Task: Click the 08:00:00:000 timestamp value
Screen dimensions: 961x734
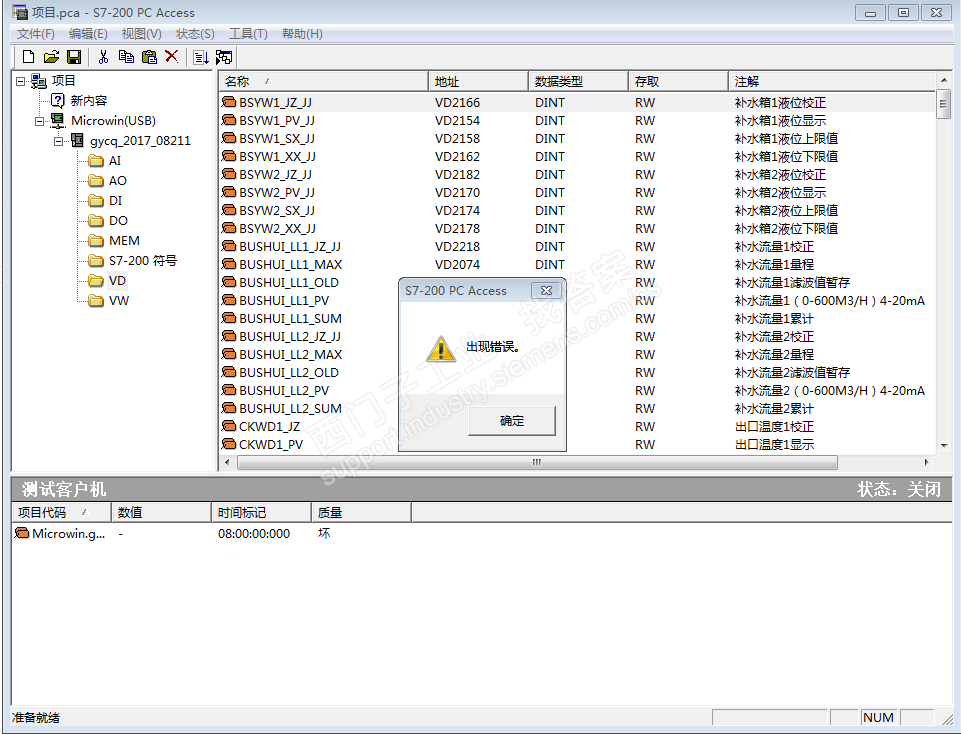Action: 254,534
